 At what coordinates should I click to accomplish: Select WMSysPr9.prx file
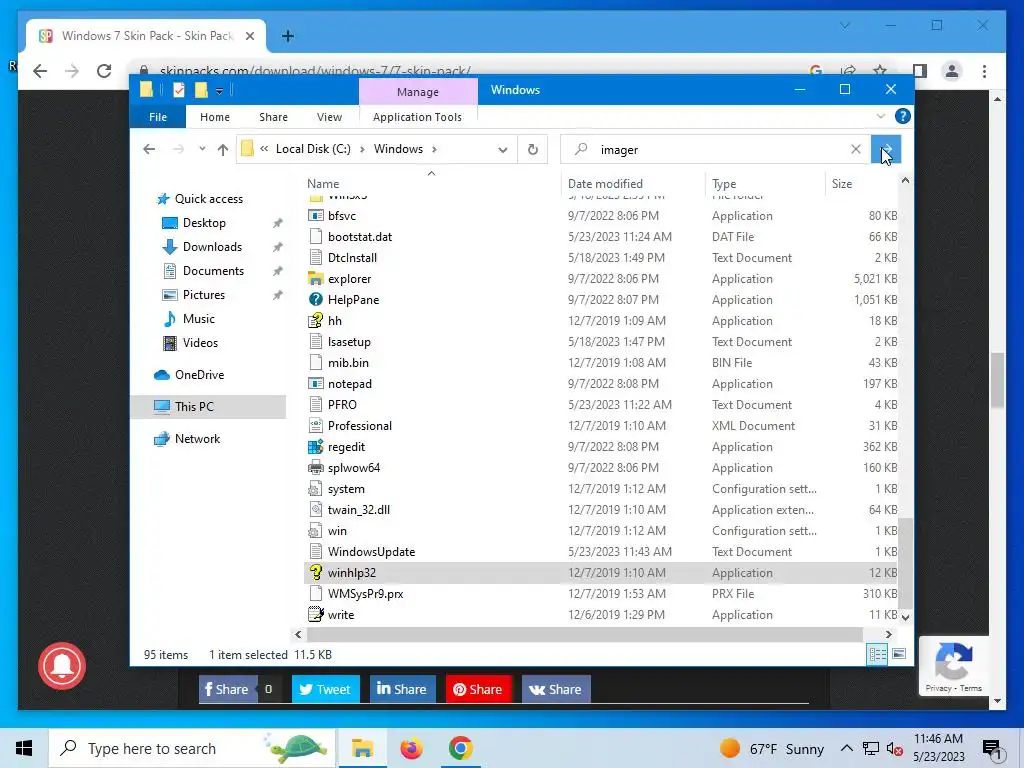(x=365, y=594)
